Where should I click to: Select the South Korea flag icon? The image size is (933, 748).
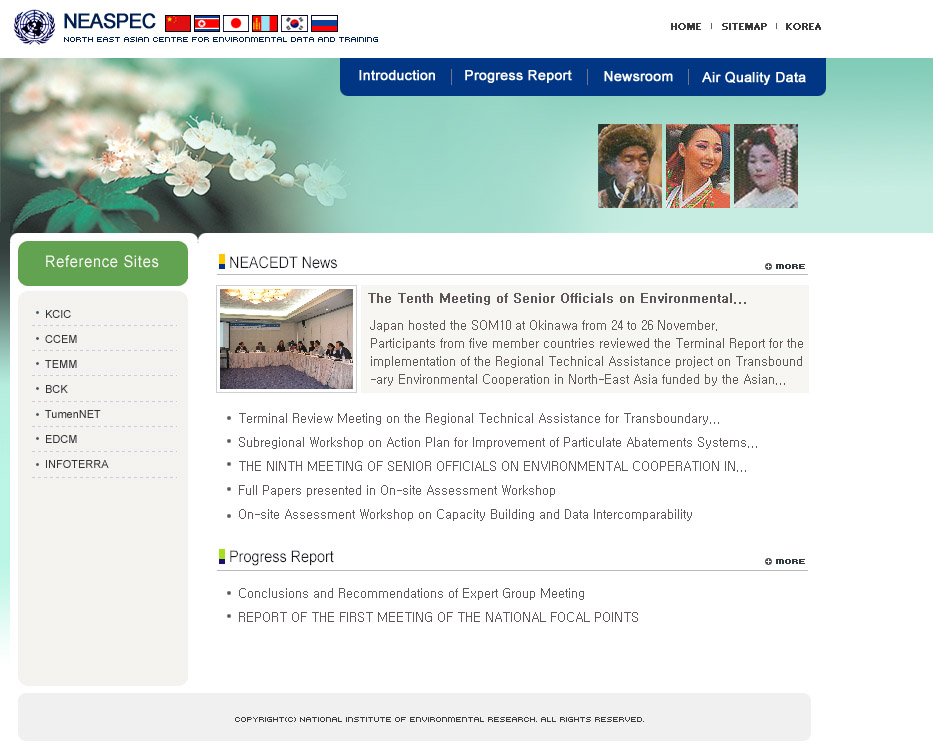(293, 21)
